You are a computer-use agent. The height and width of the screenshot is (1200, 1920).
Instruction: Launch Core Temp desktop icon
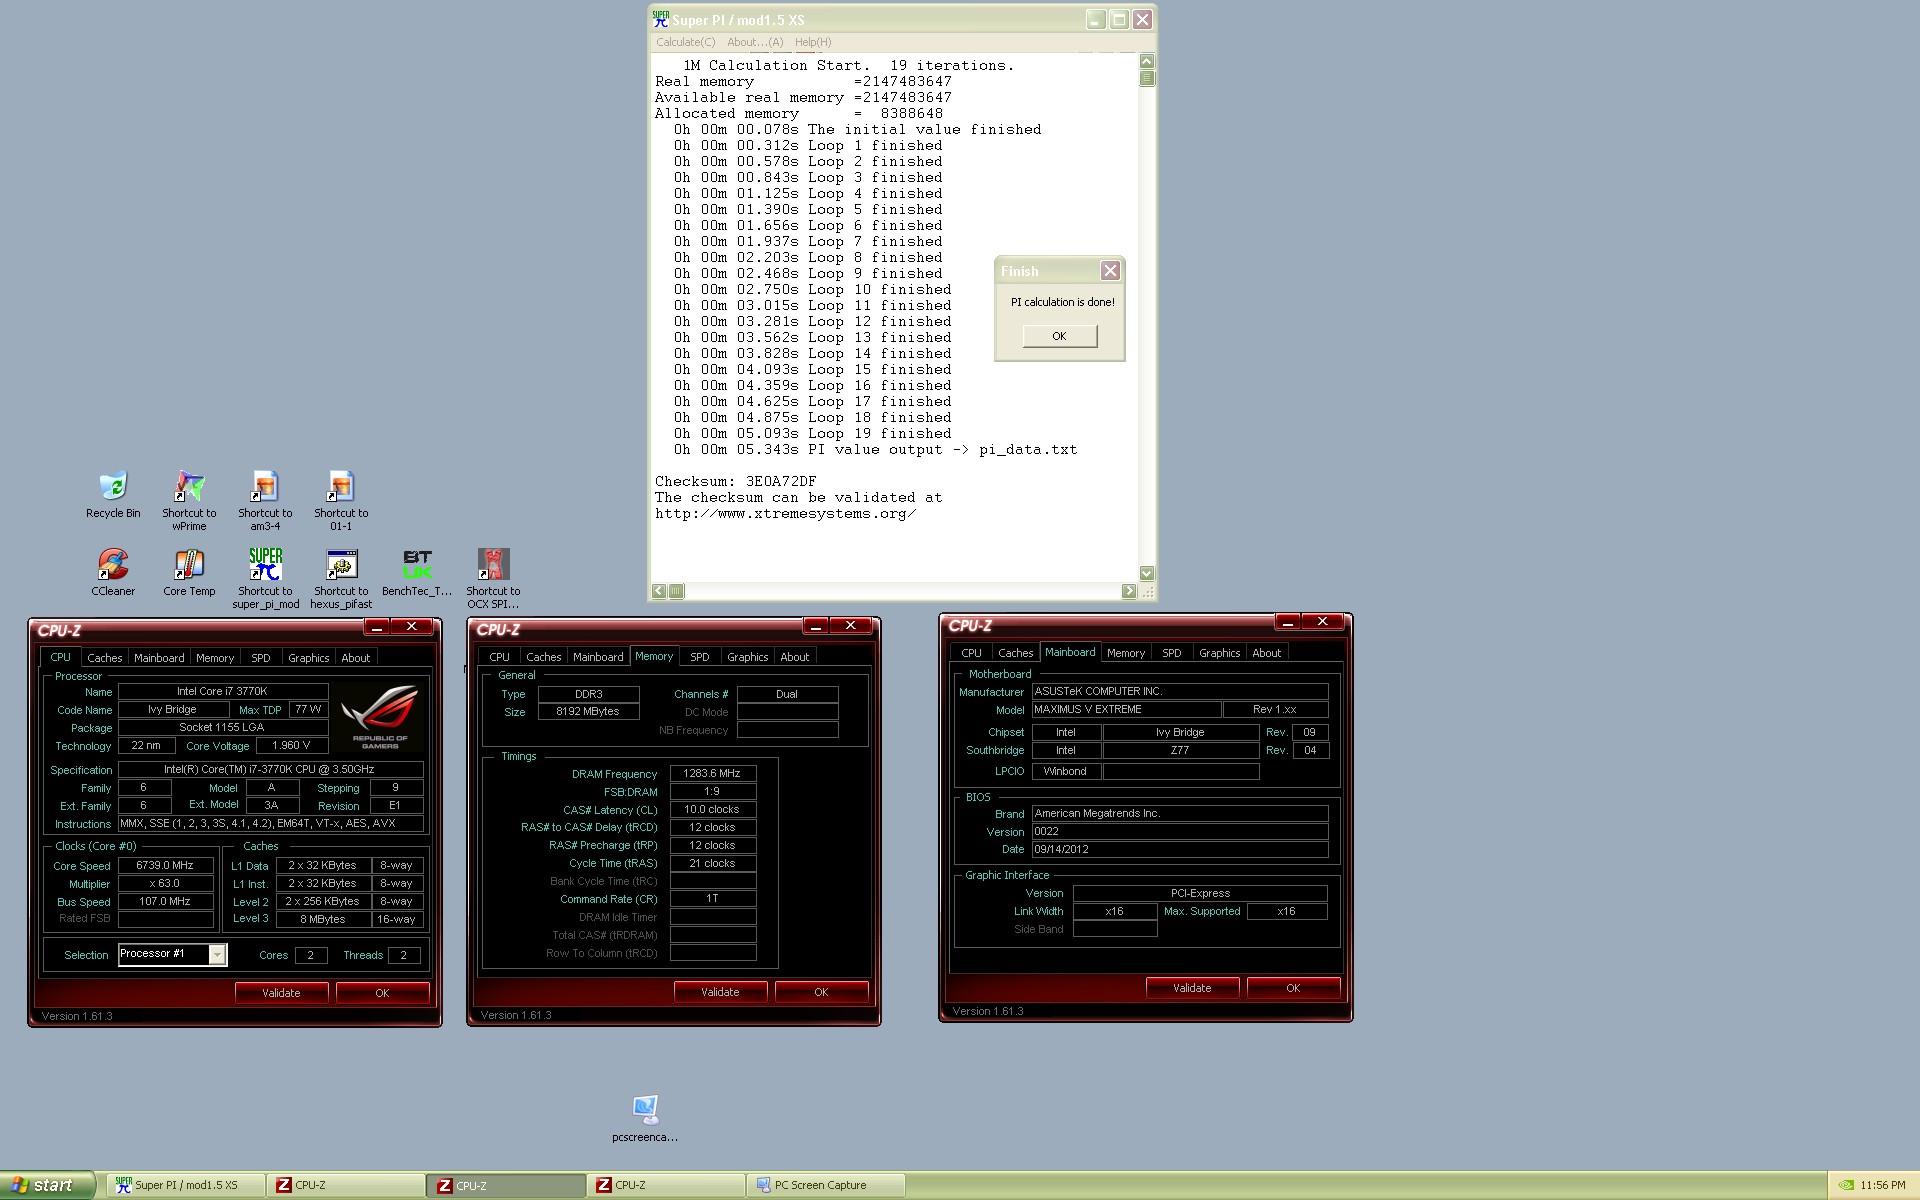click(189, 572)
